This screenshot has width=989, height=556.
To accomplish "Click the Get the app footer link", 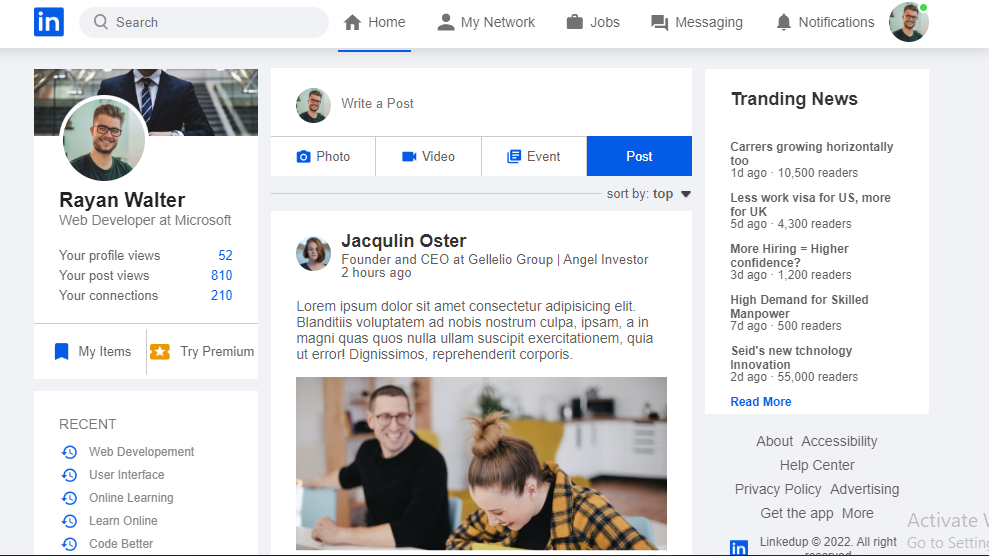I will pos(797,513).
